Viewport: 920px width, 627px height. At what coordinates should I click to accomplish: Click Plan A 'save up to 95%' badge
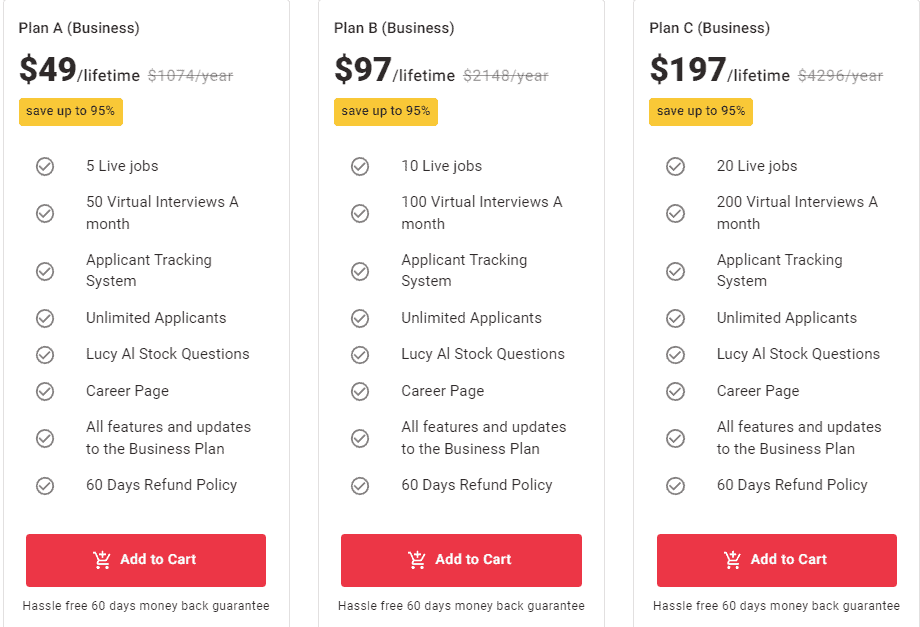[x=70, y=111]
